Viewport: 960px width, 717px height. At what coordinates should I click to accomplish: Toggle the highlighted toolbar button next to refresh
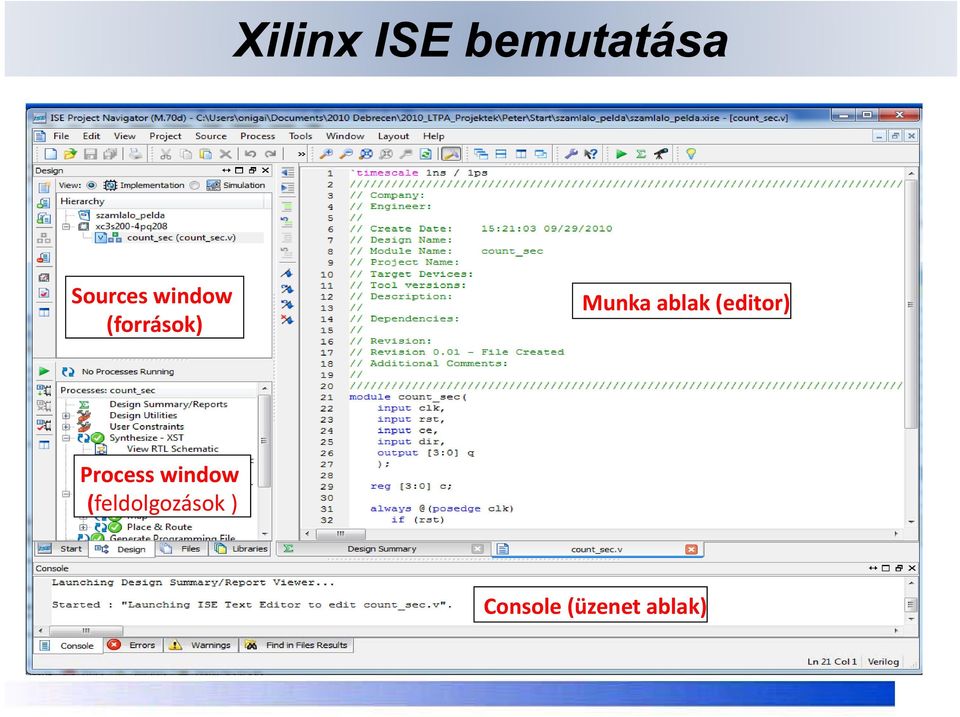point(451,154)
